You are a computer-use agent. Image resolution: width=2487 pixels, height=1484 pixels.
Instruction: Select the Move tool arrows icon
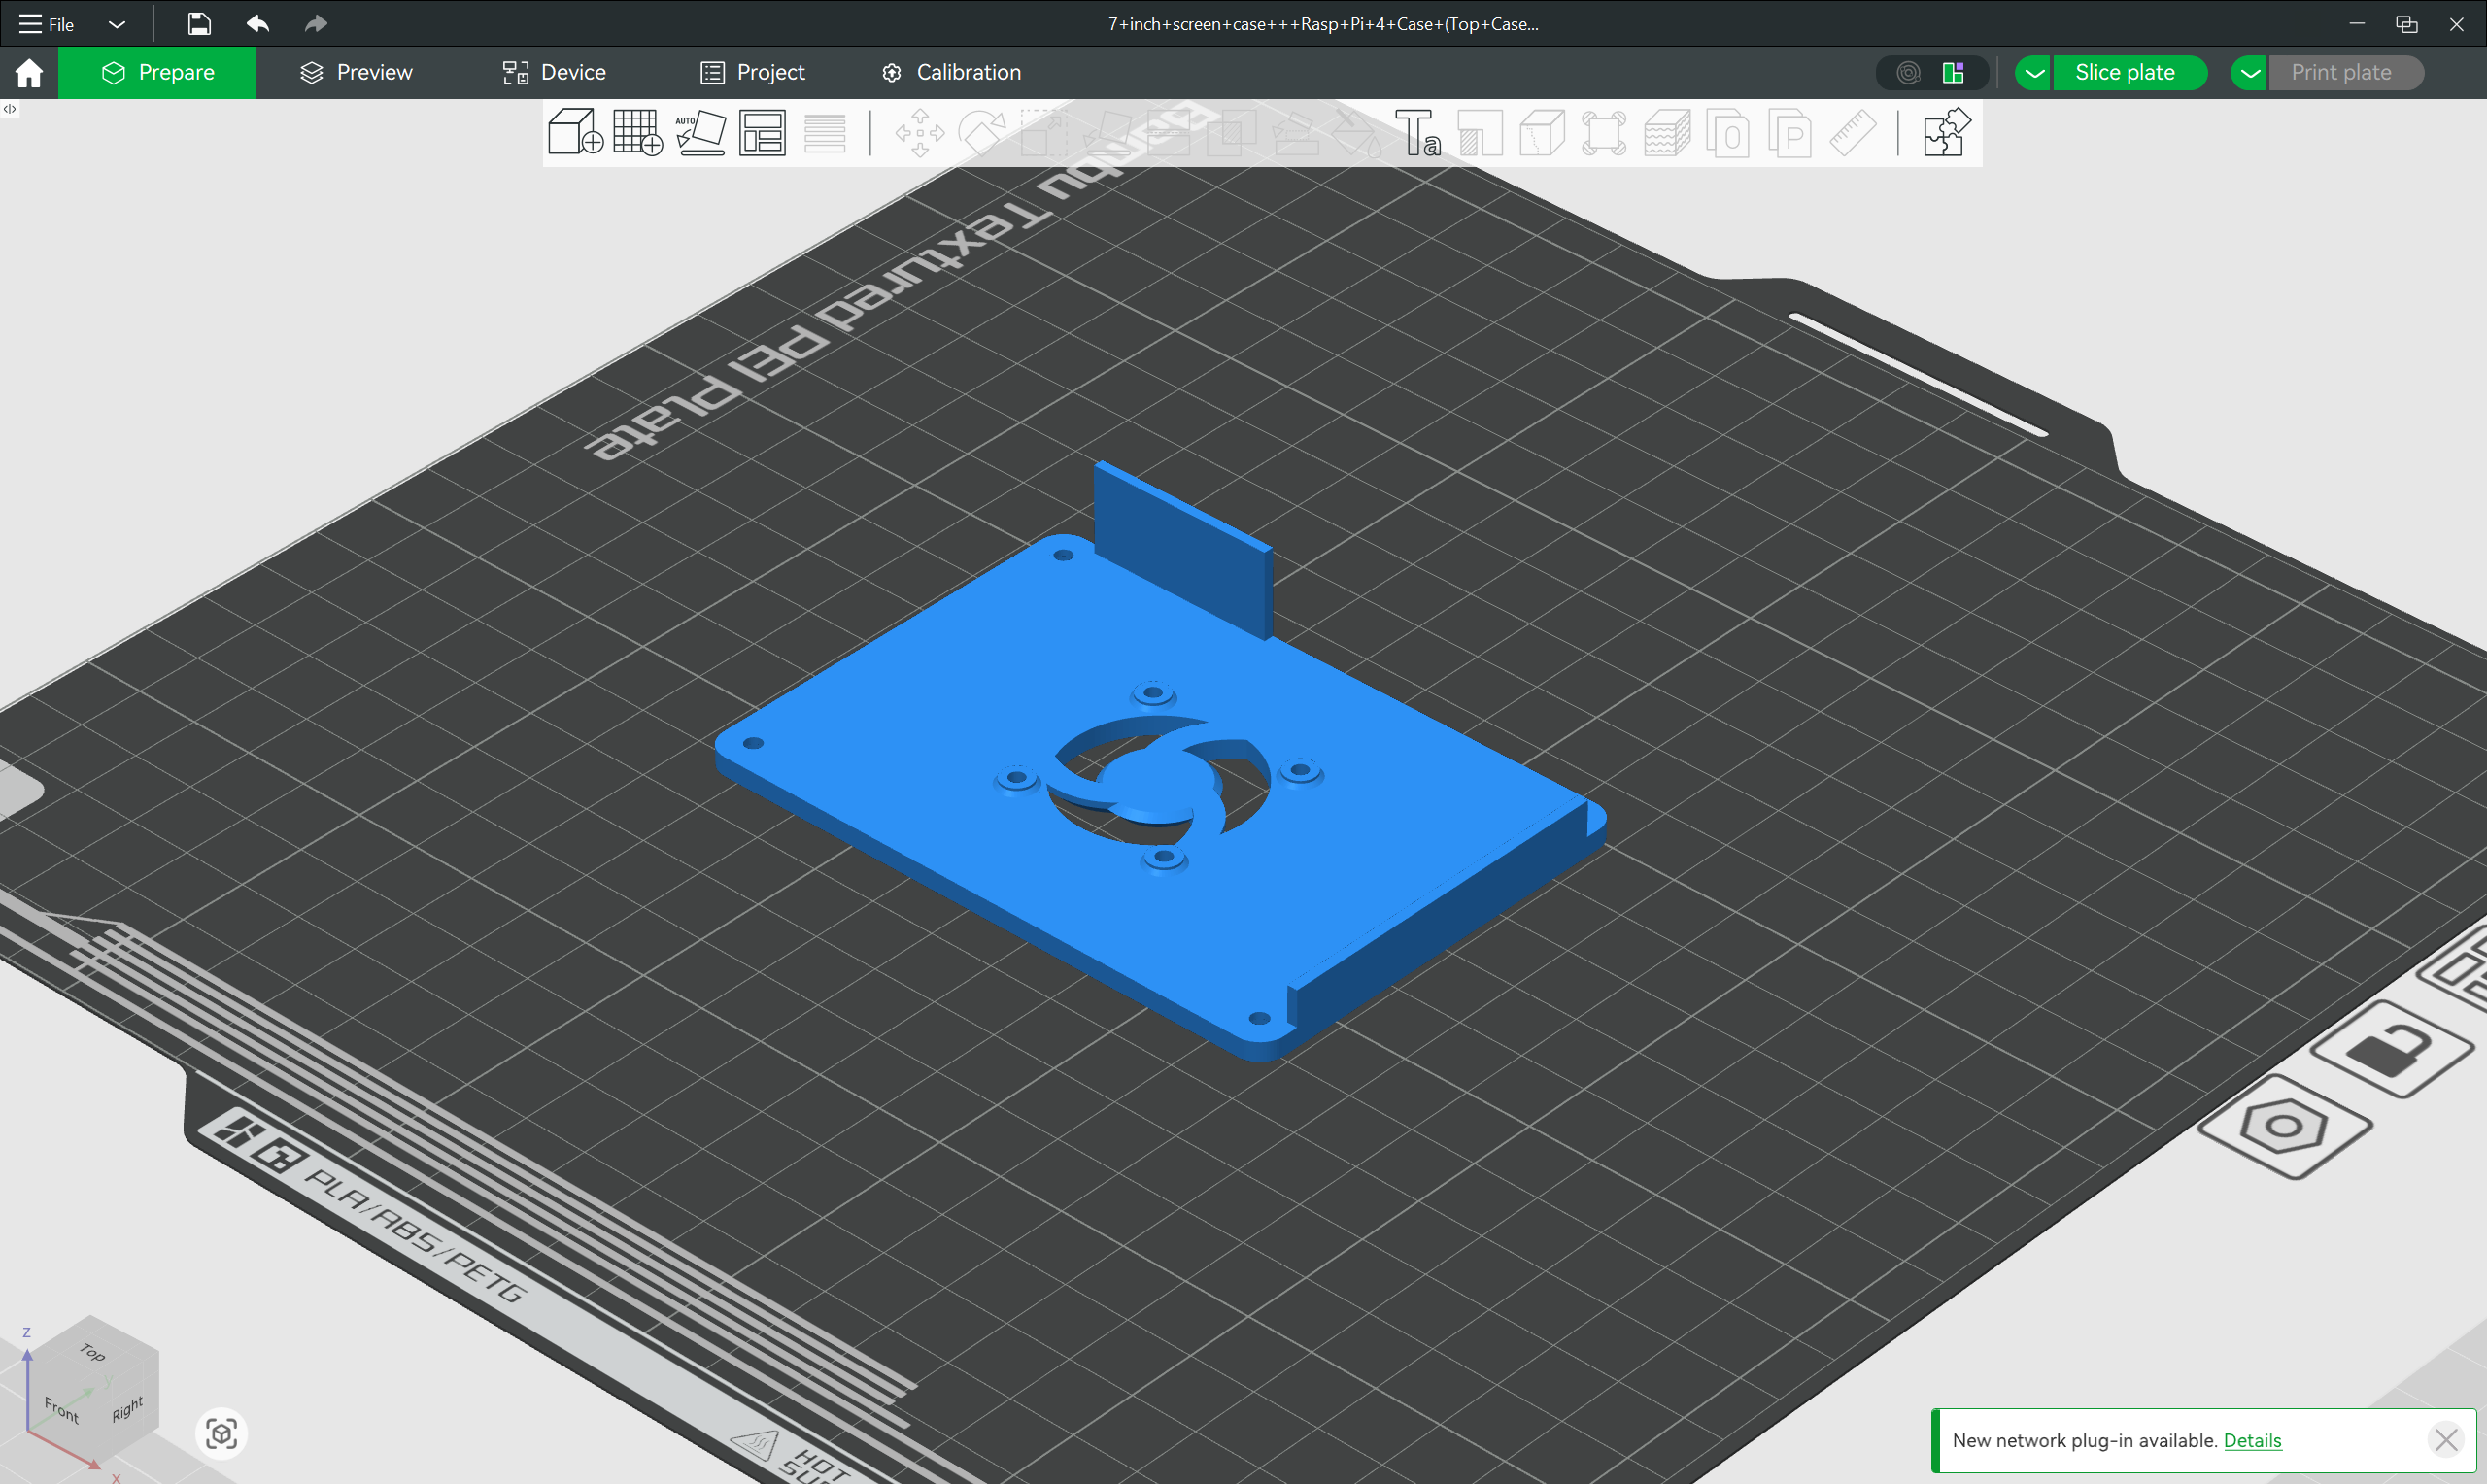click(919, 132)
